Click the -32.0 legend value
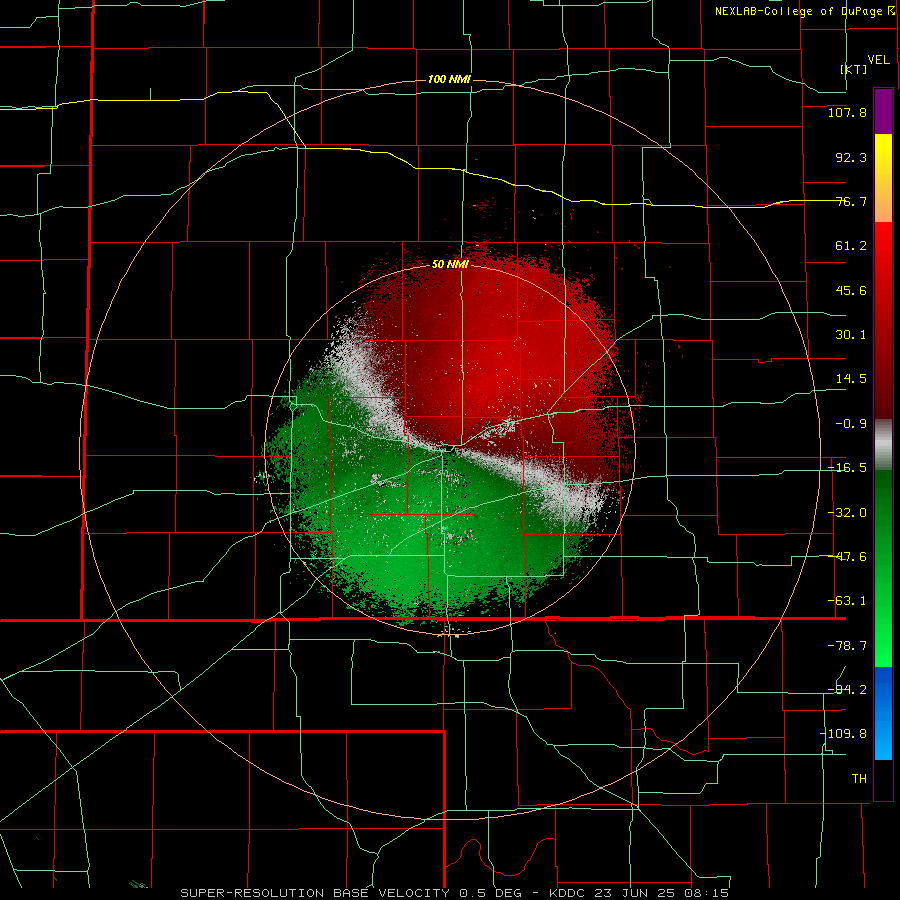 coord(847,513)
